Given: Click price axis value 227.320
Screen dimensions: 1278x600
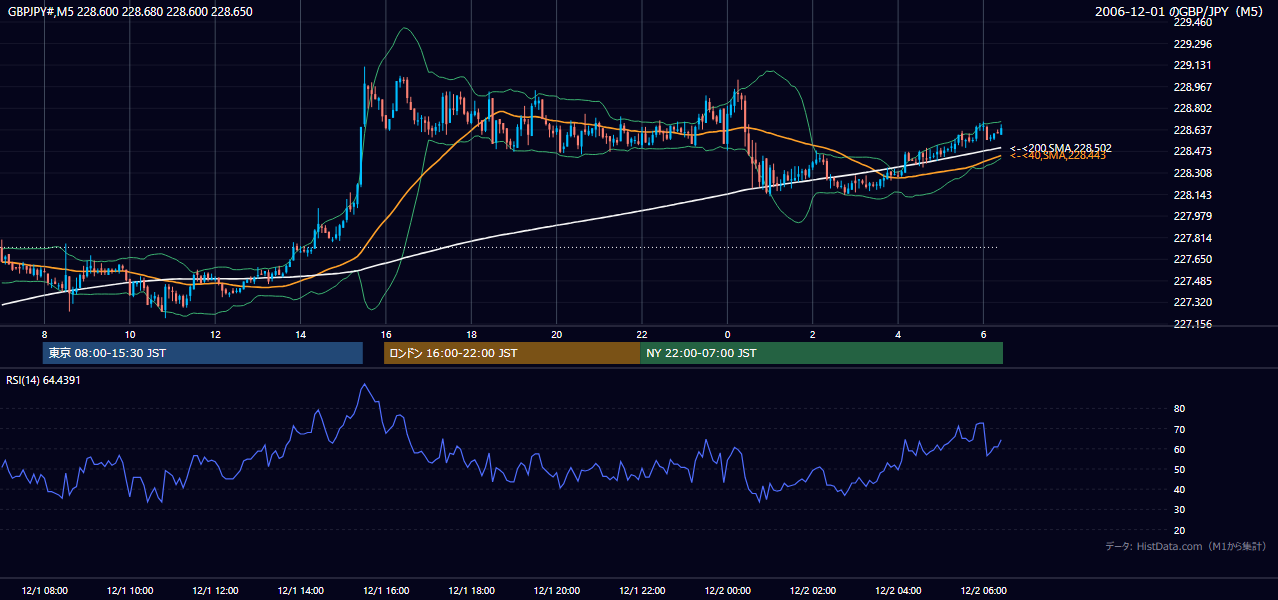Looking at the screenshot, I should (1192, 302).
